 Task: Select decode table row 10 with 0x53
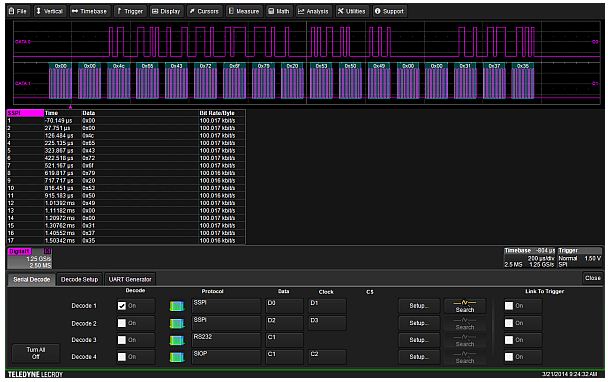(126, 188)
